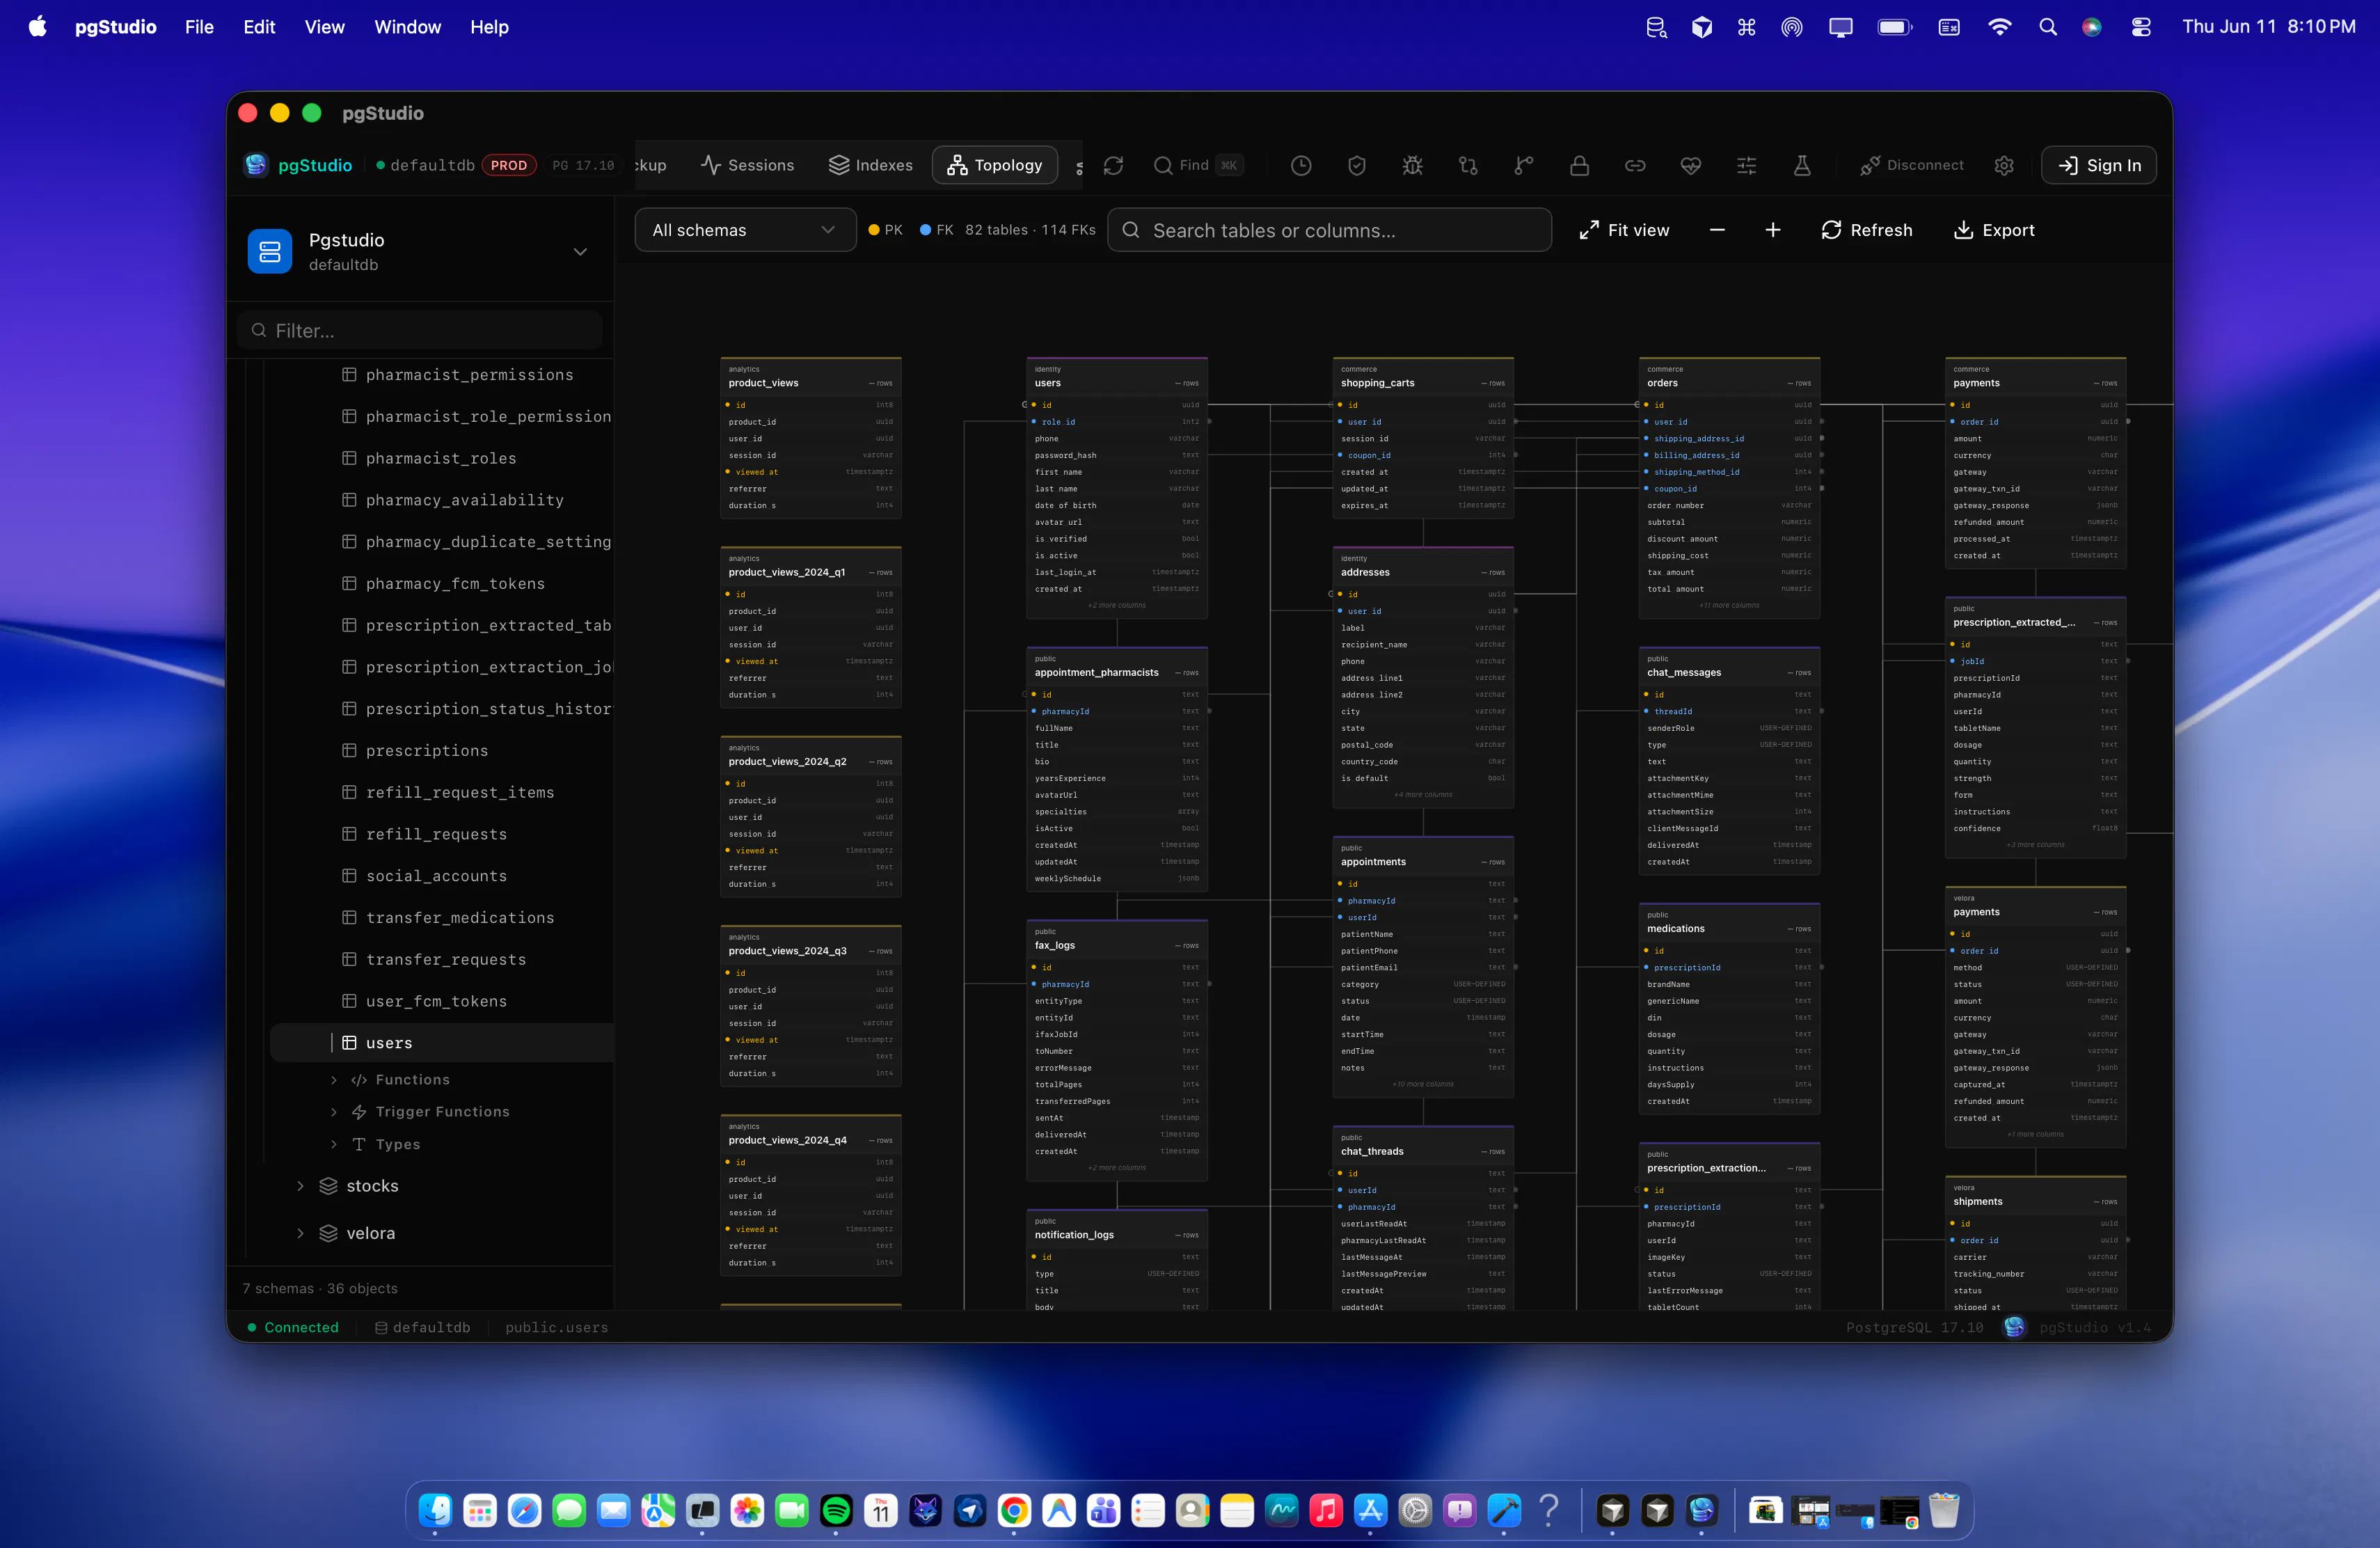
Task: Select the pharmacy_fcm_tokens table
Action: (444, 583)
